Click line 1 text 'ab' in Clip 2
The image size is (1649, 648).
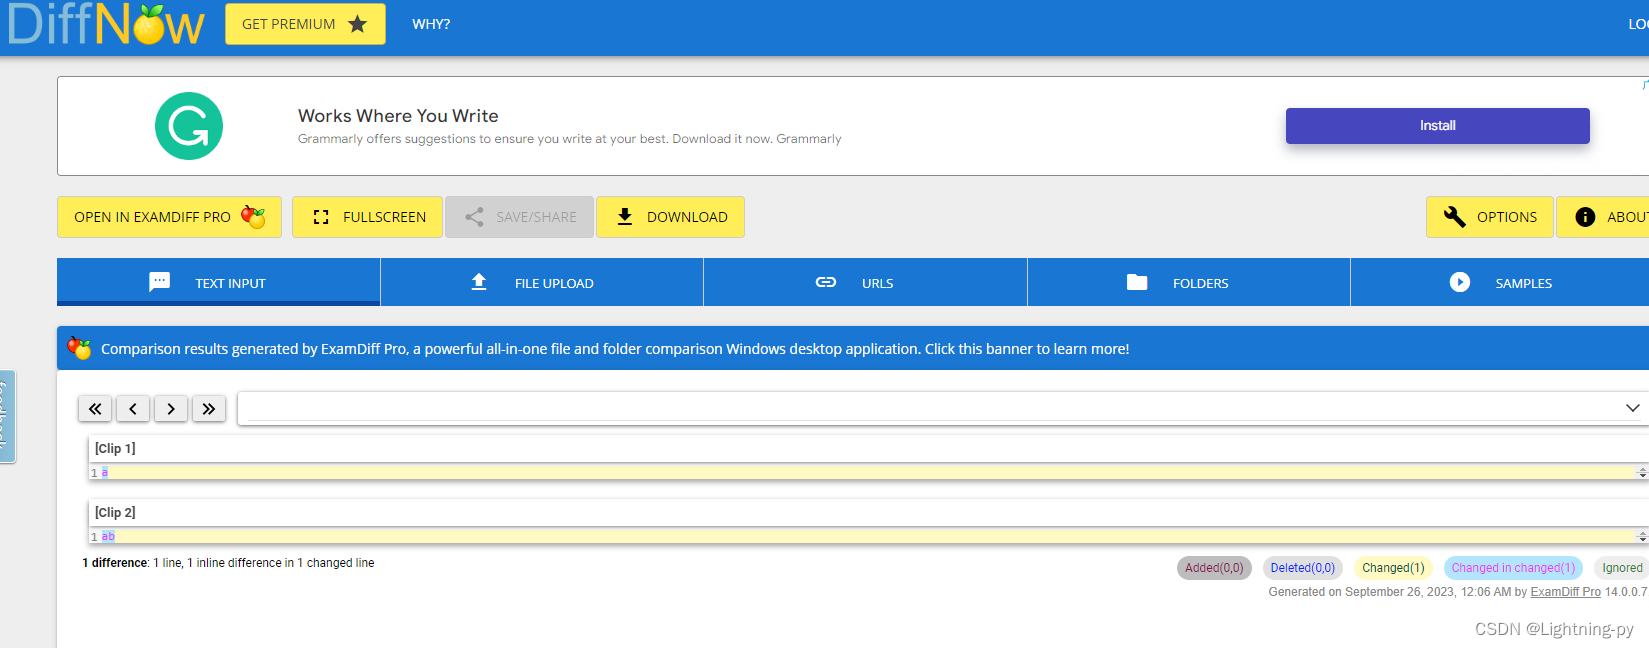point(108,536)
